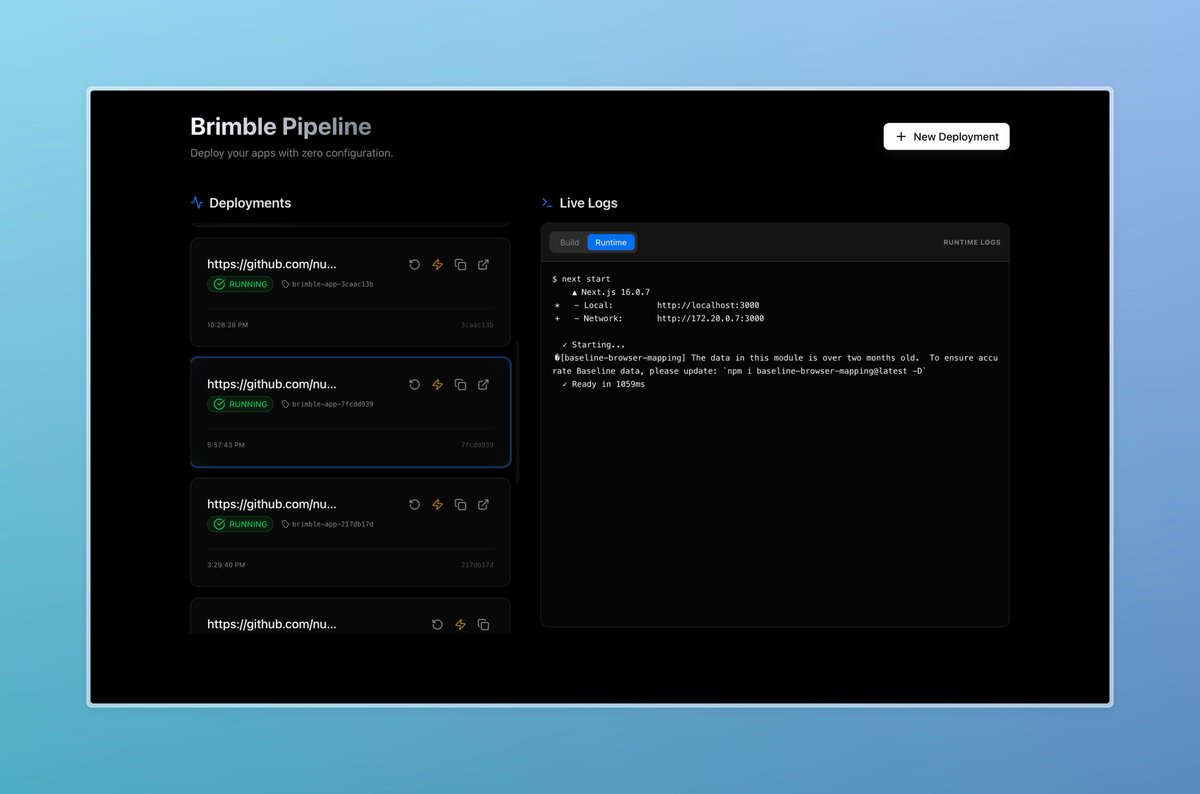This screenshot has height=794, width=1200.
Task: Open brimble-app-3caac13b in new window icon
Action: point(483,264)
